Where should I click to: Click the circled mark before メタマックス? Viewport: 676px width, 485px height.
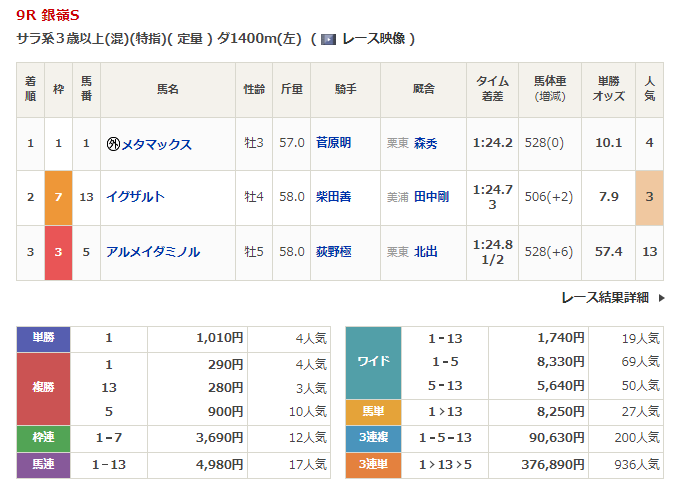tap(113, 143)
